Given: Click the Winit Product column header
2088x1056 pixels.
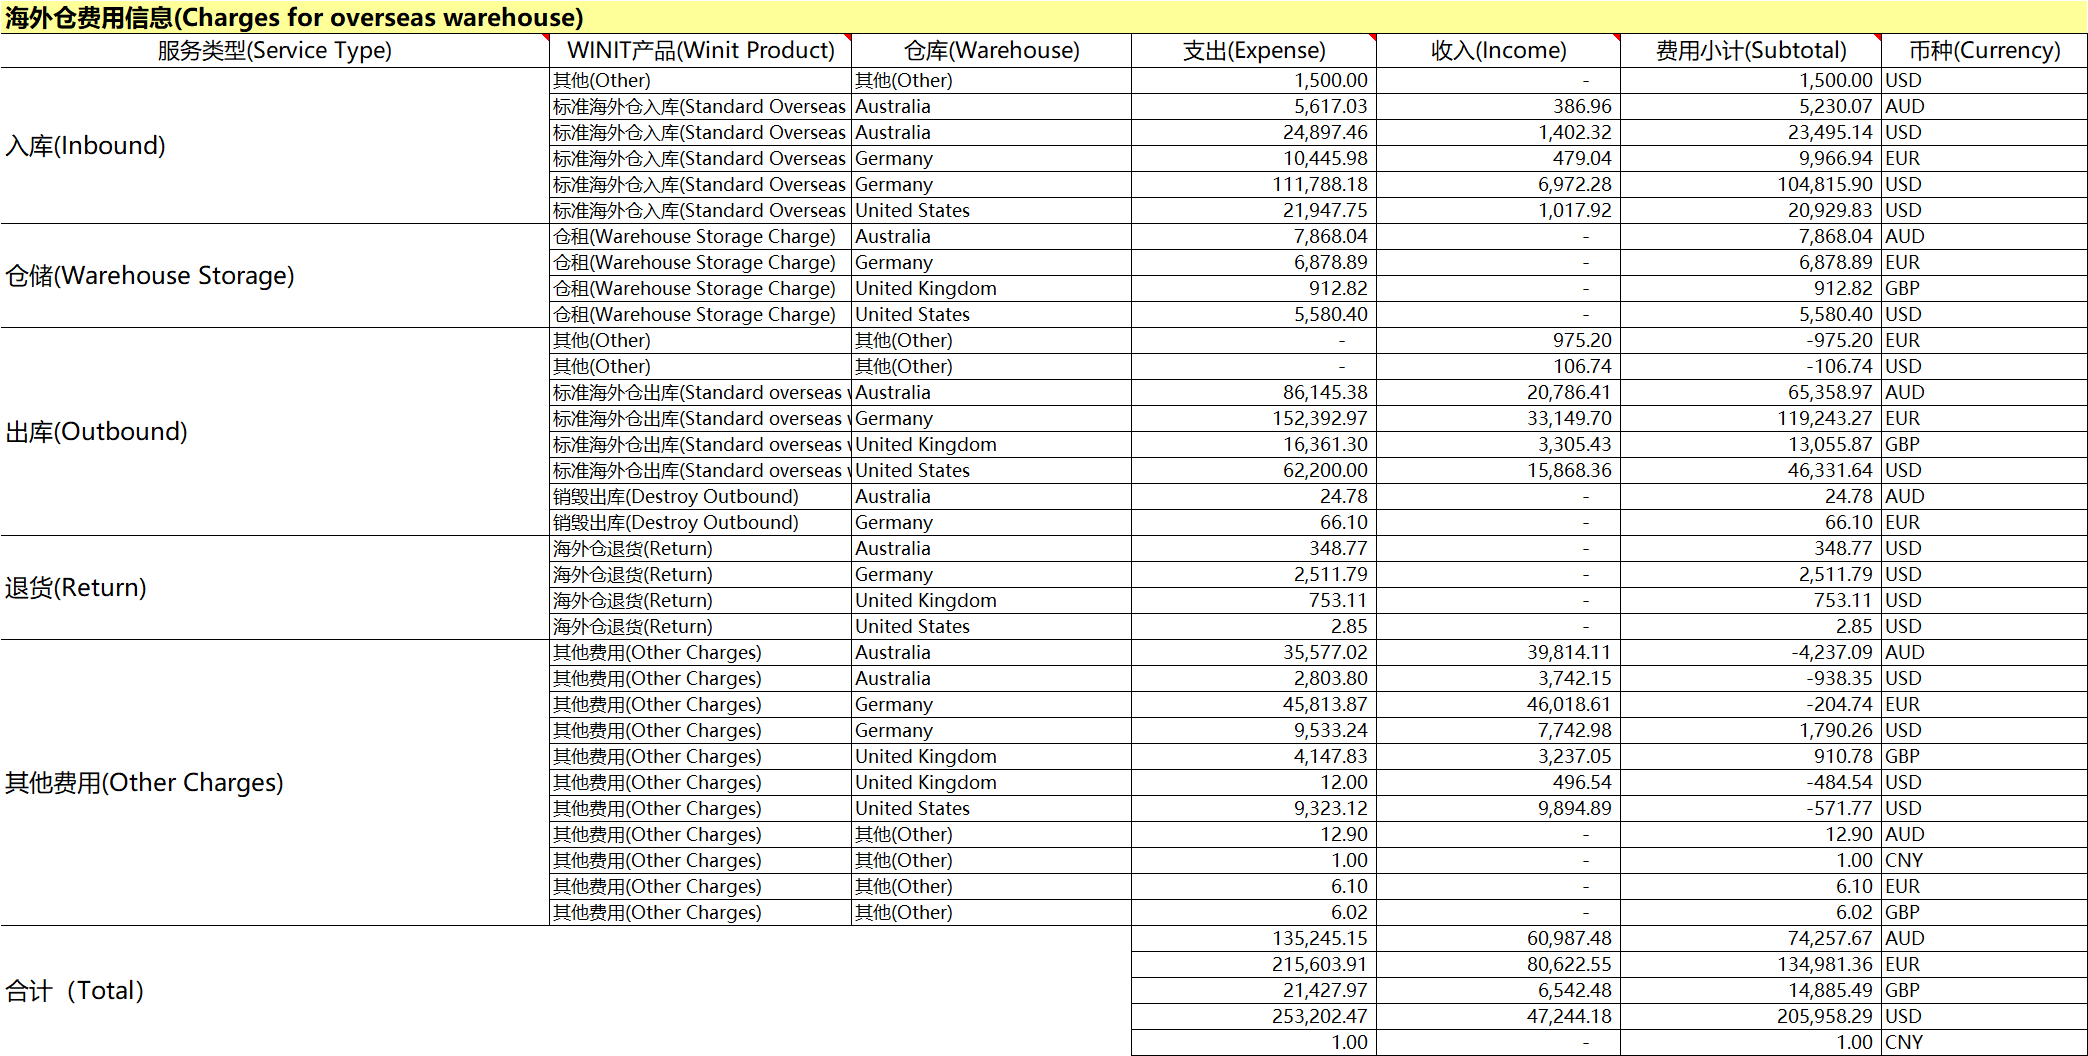Looking at the screenshot, I should (700, 50).
